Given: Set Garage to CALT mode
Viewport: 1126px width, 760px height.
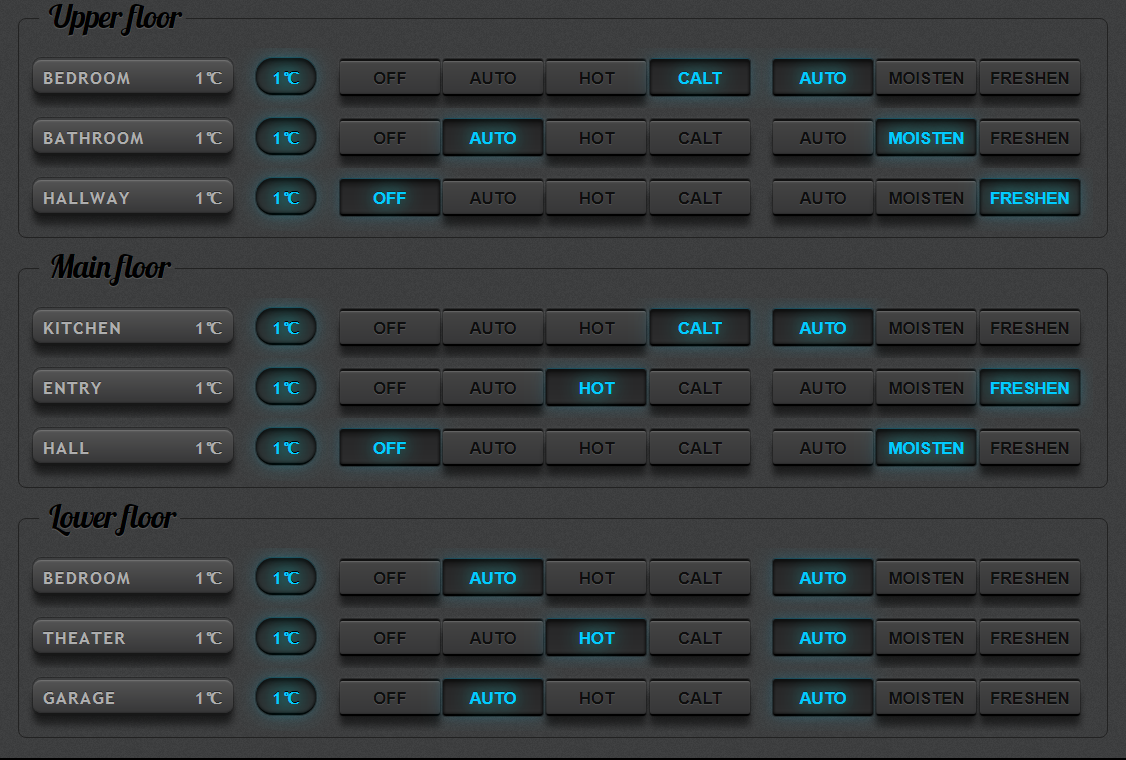Looking at the screenshot, I should pos(699,698).
